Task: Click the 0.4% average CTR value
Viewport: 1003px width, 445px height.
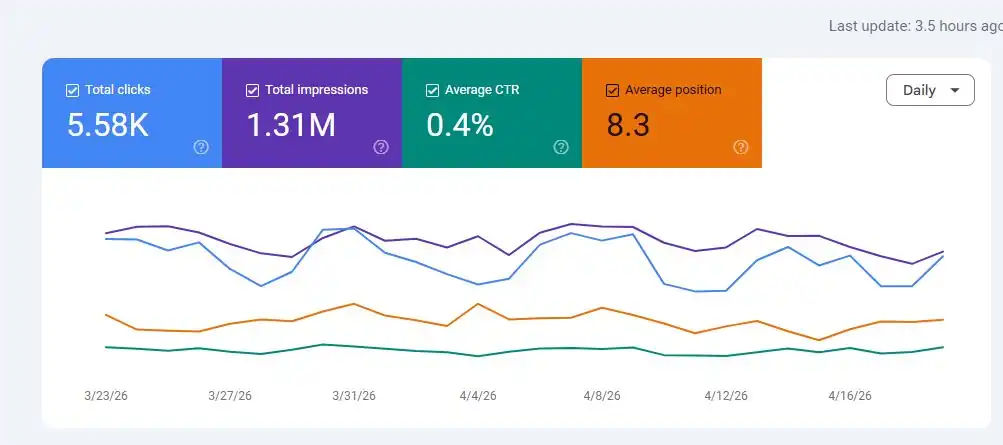Action: click(x=460, y=125)
